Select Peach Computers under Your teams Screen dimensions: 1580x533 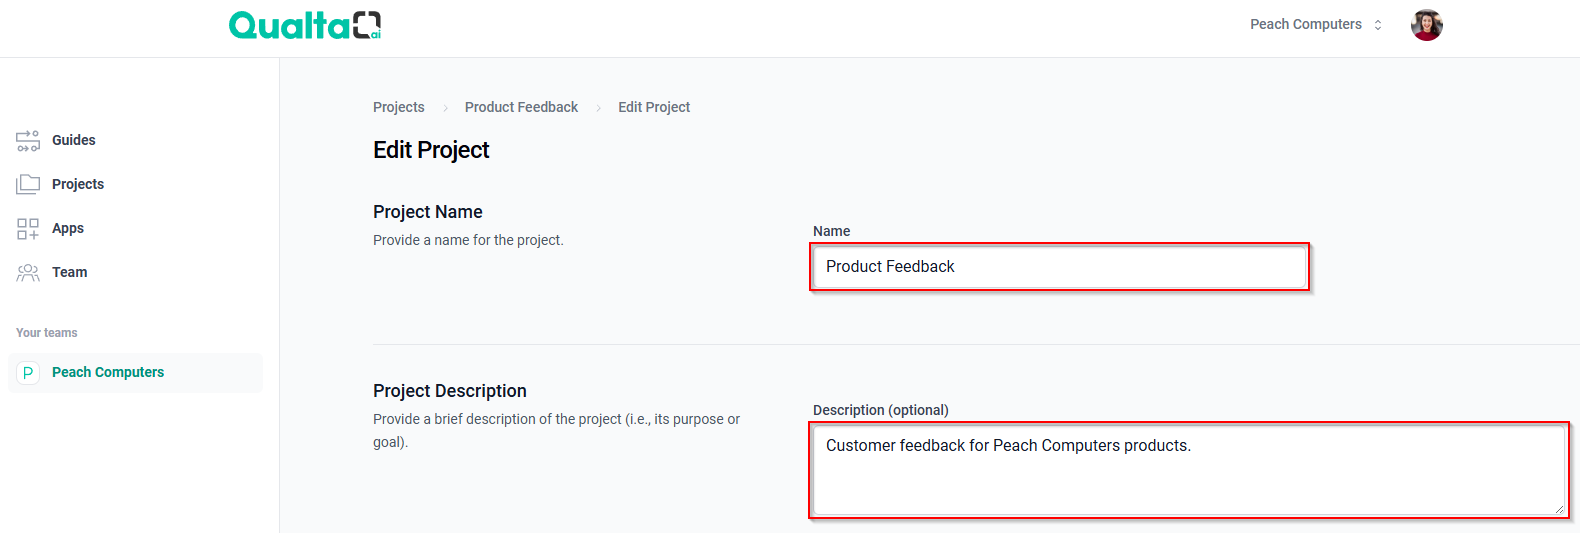pyautogui.click(x=135, y=372)
